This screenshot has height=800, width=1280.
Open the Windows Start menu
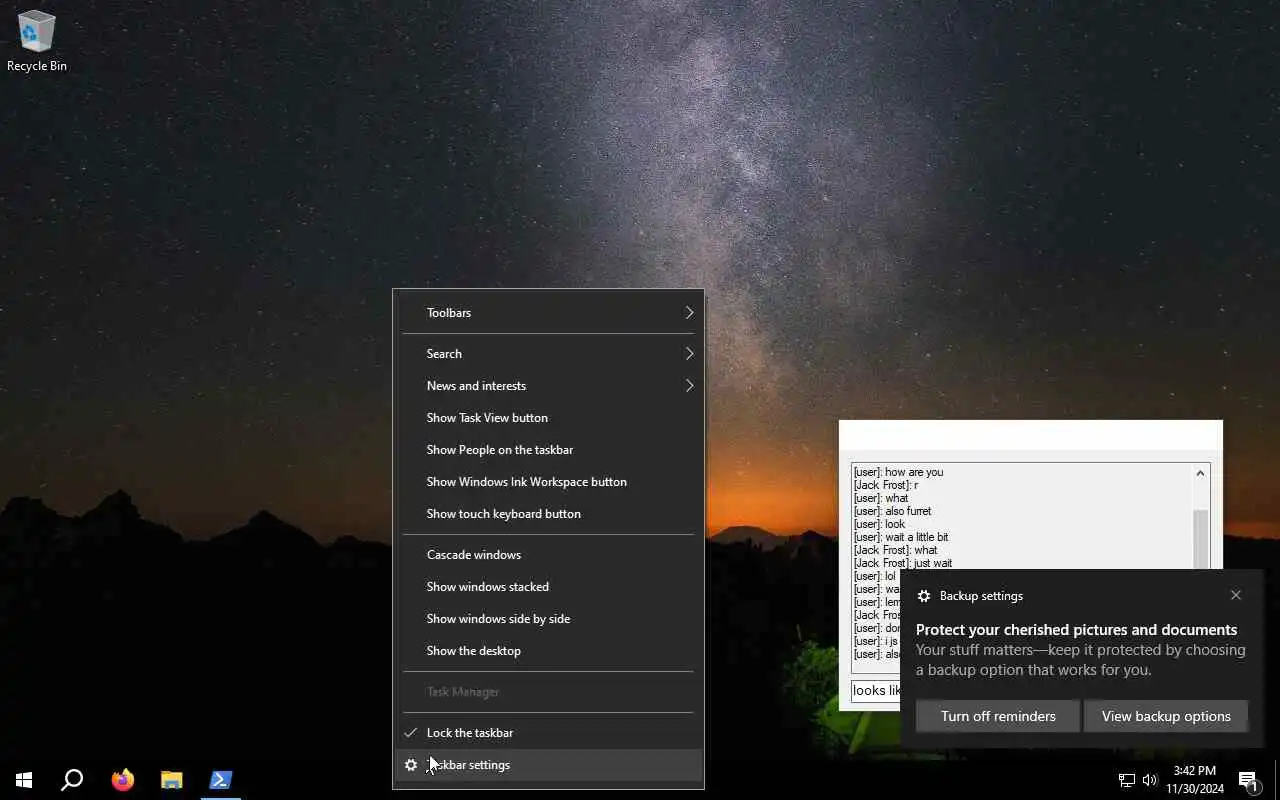pos(24,780)
